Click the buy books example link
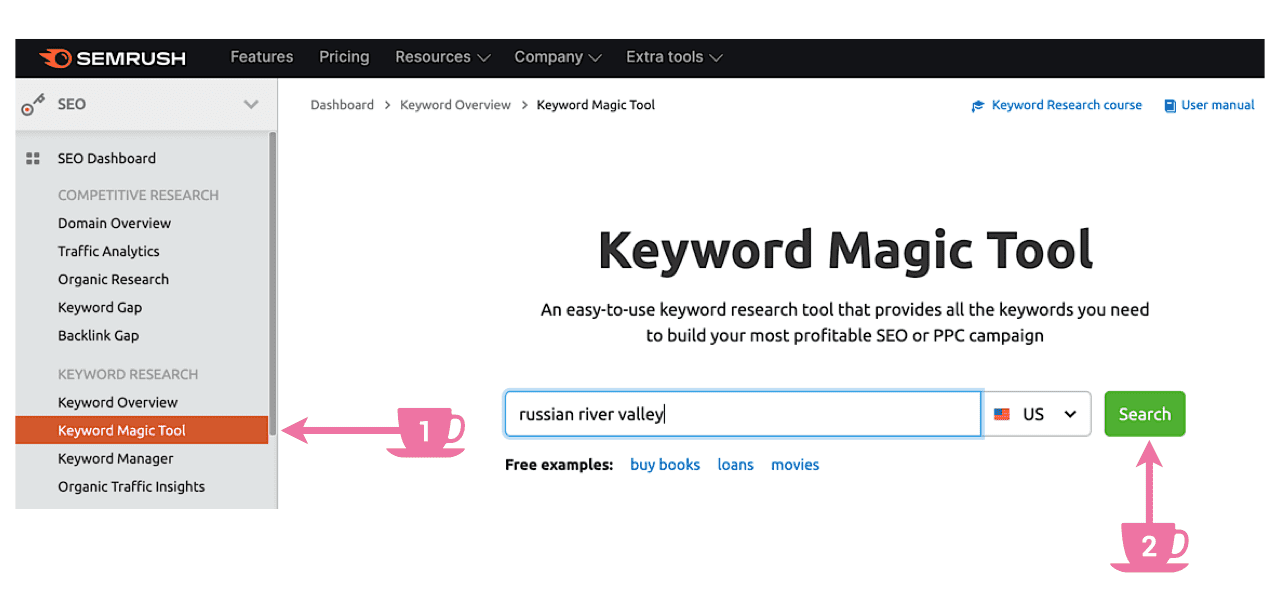Image resolution: width=1280 pixels, height=595 pixels. [x=665, y=464]
